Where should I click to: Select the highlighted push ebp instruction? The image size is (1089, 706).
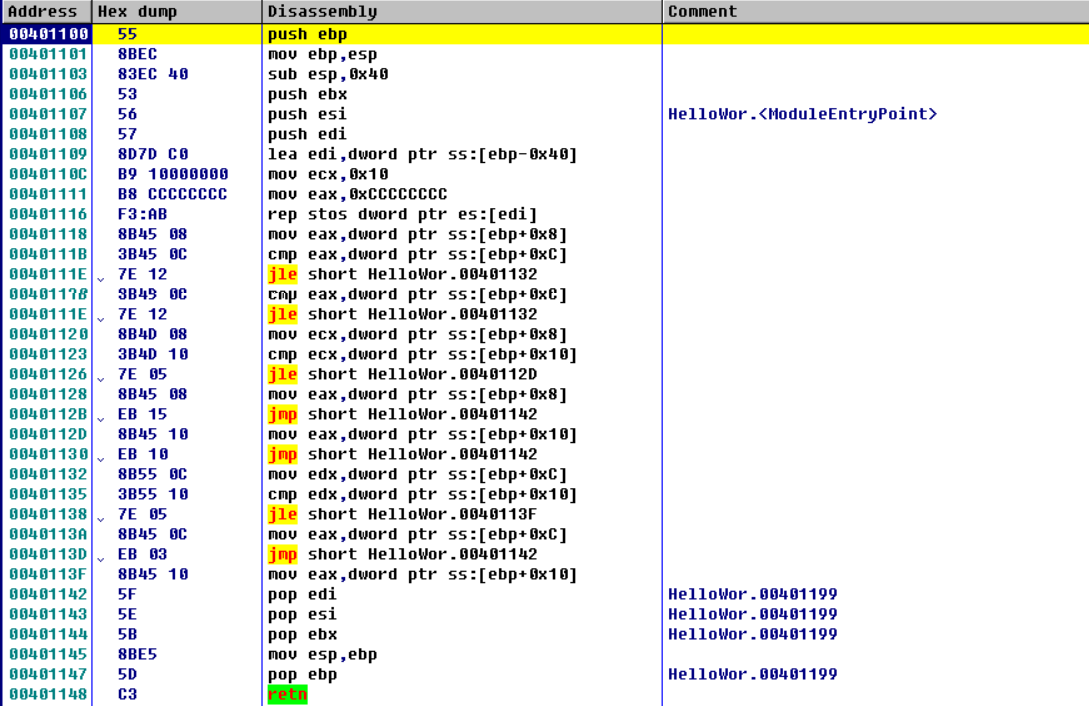click(x=307, y=34)
